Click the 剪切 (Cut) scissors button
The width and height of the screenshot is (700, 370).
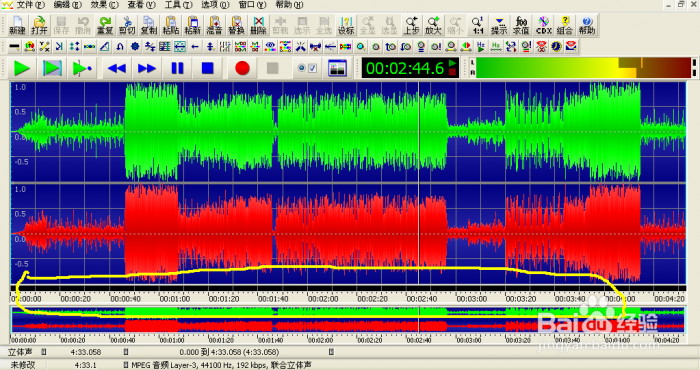click(127, 25)
